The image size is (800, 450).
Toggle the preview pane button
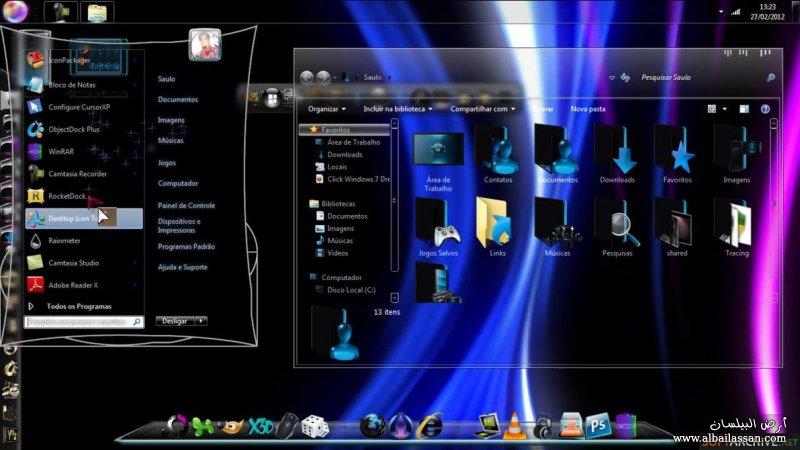pos(744,109)
